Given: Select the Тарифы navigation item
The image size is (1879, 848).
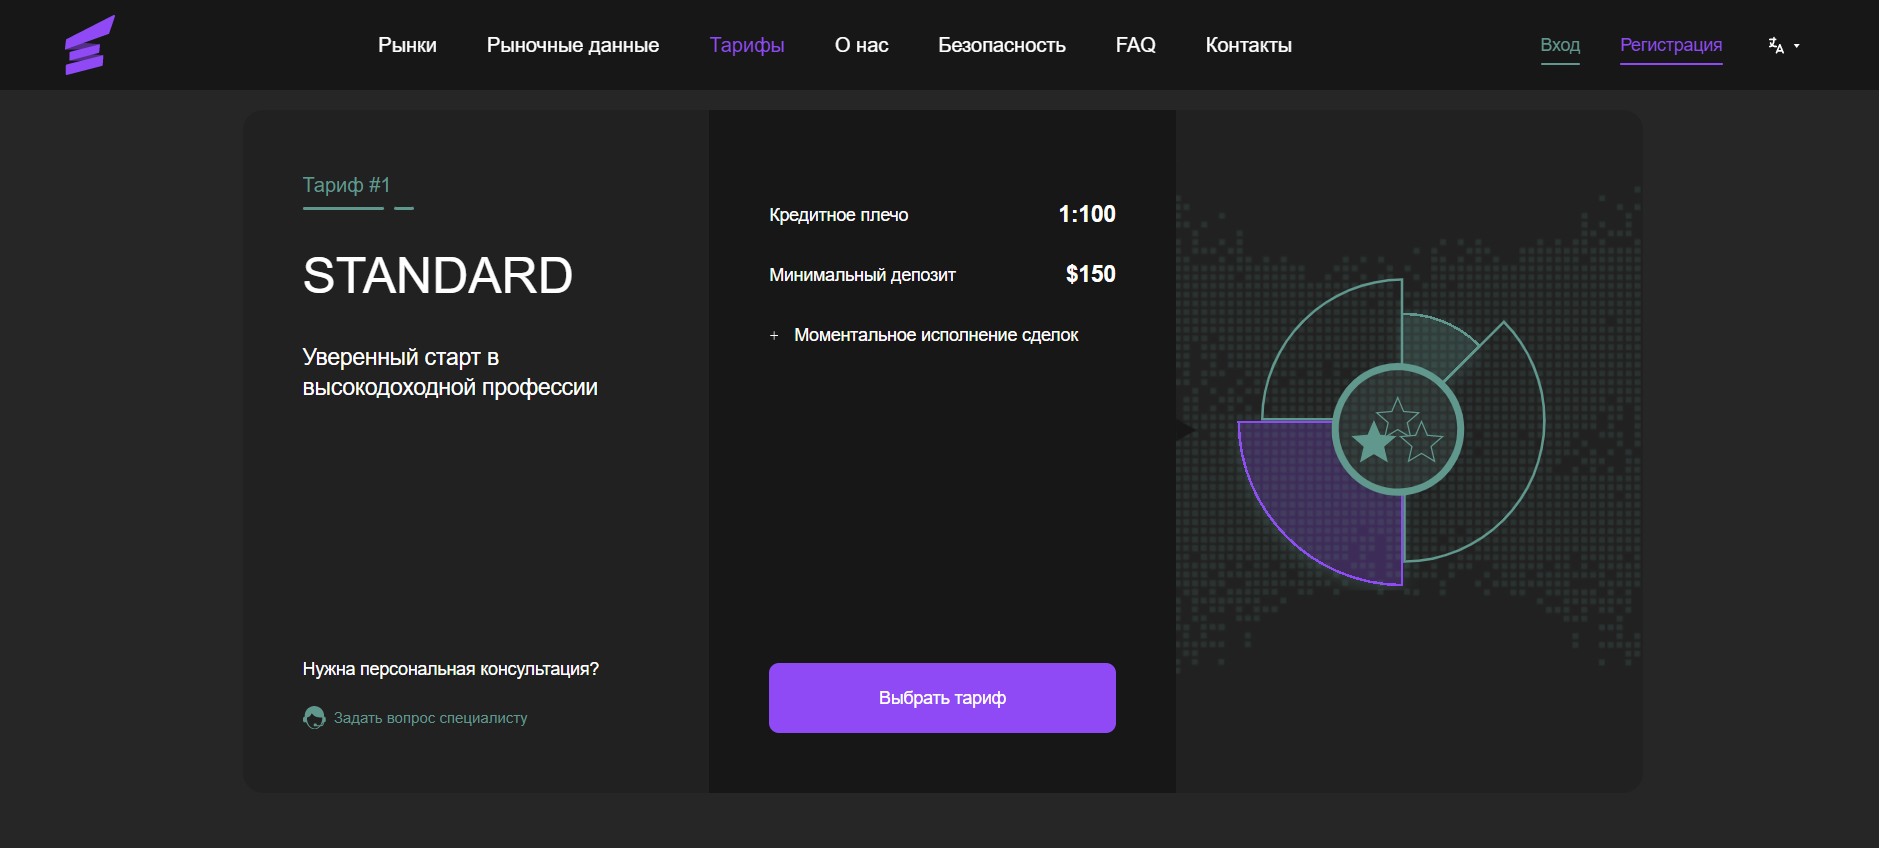Looking at the screenshot, I should (x=747, y=45).
